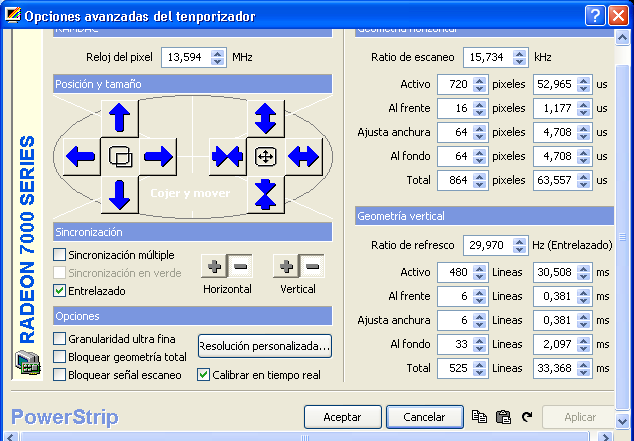Click center overlapping squares position icon
Viewport: 634px width, 441px height.
(120, 156)
